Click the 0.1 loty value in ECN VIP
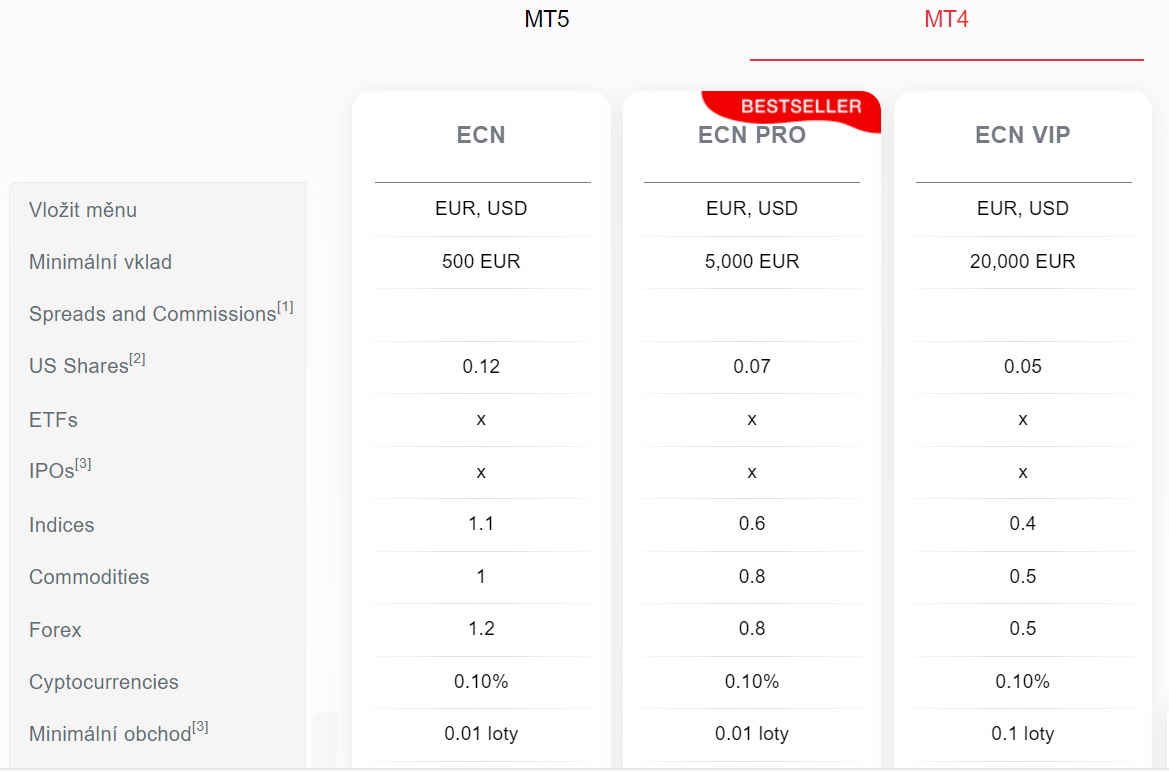 pyautogui.click(x=1022, y=734)
